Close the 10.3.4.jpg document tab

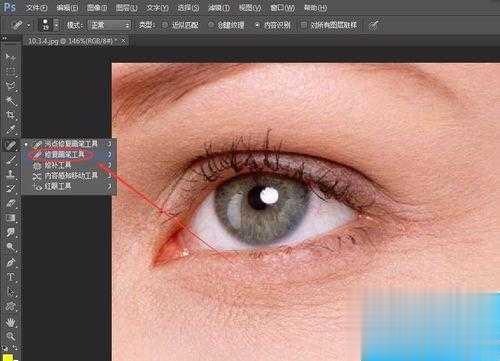124,41
